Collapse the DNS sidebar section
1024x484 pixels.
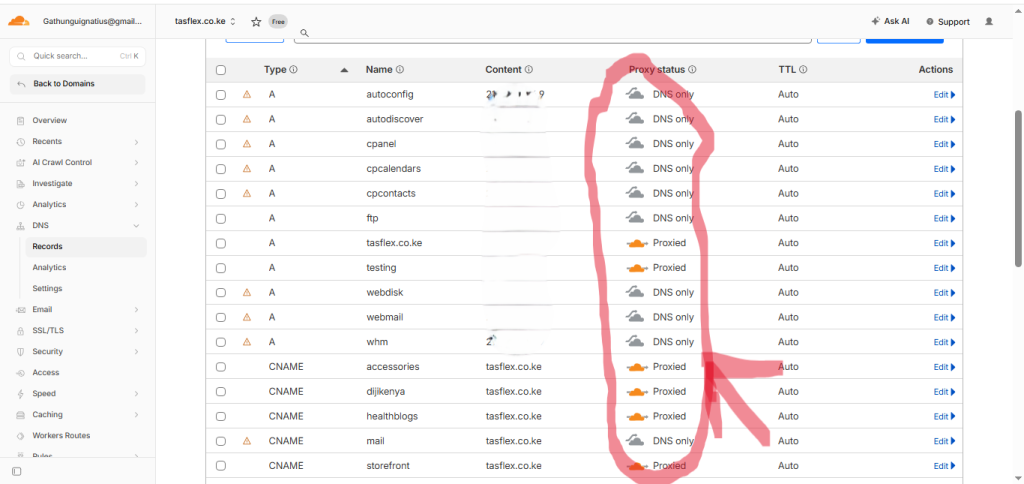coord(136,225)
